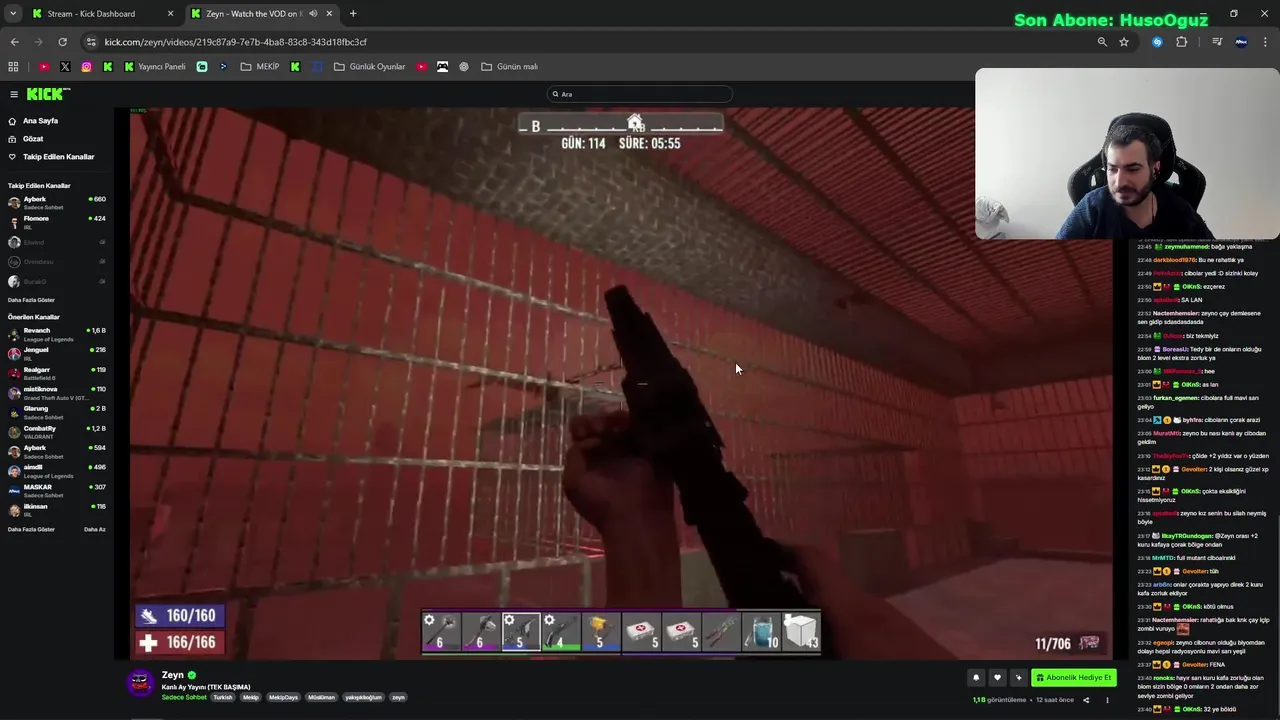Screen dimensions: 1280x720
Task: Open the more options three-dot menu
Action: 1107,700
